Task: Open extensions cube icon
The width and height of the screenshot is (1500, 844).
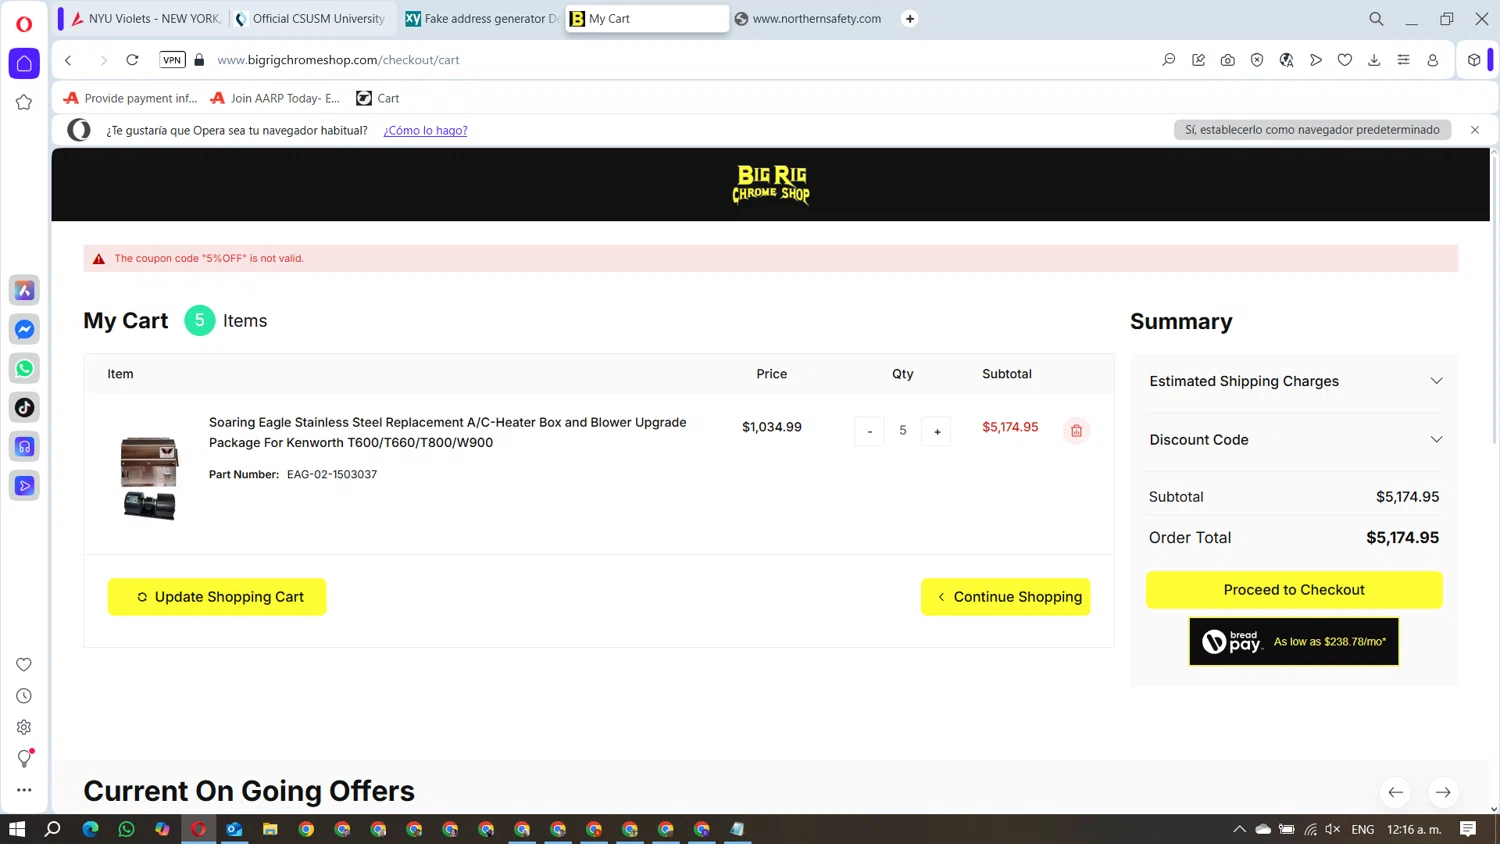Action: click(1474, 60)
